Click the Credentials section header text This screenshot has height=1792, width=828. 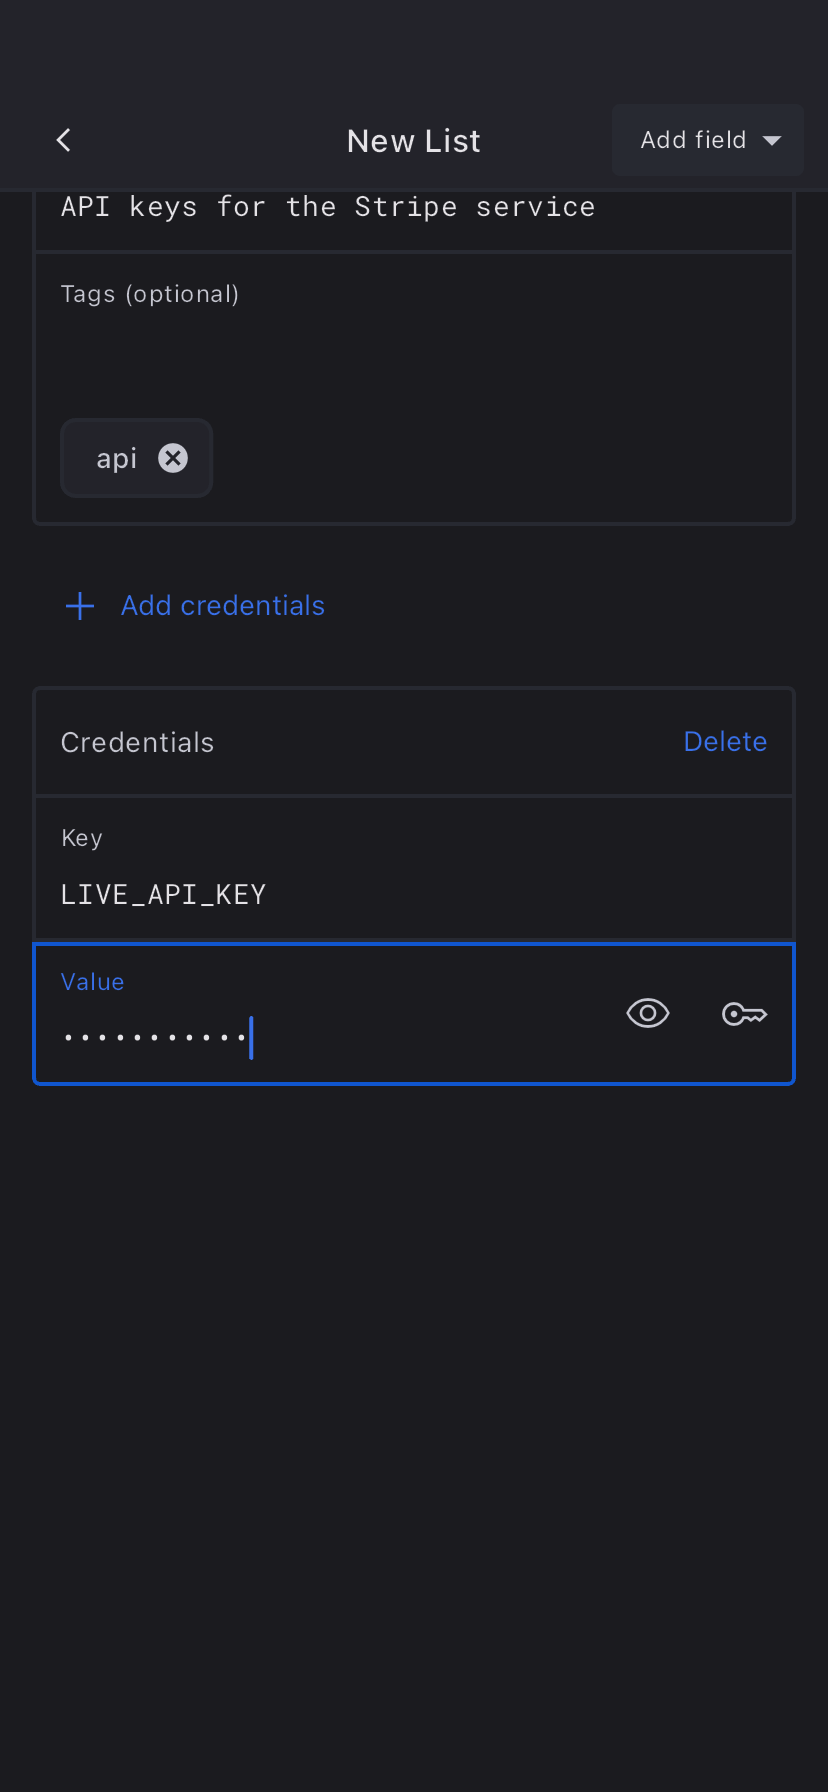pyautogui.click(x=138, y=743)
